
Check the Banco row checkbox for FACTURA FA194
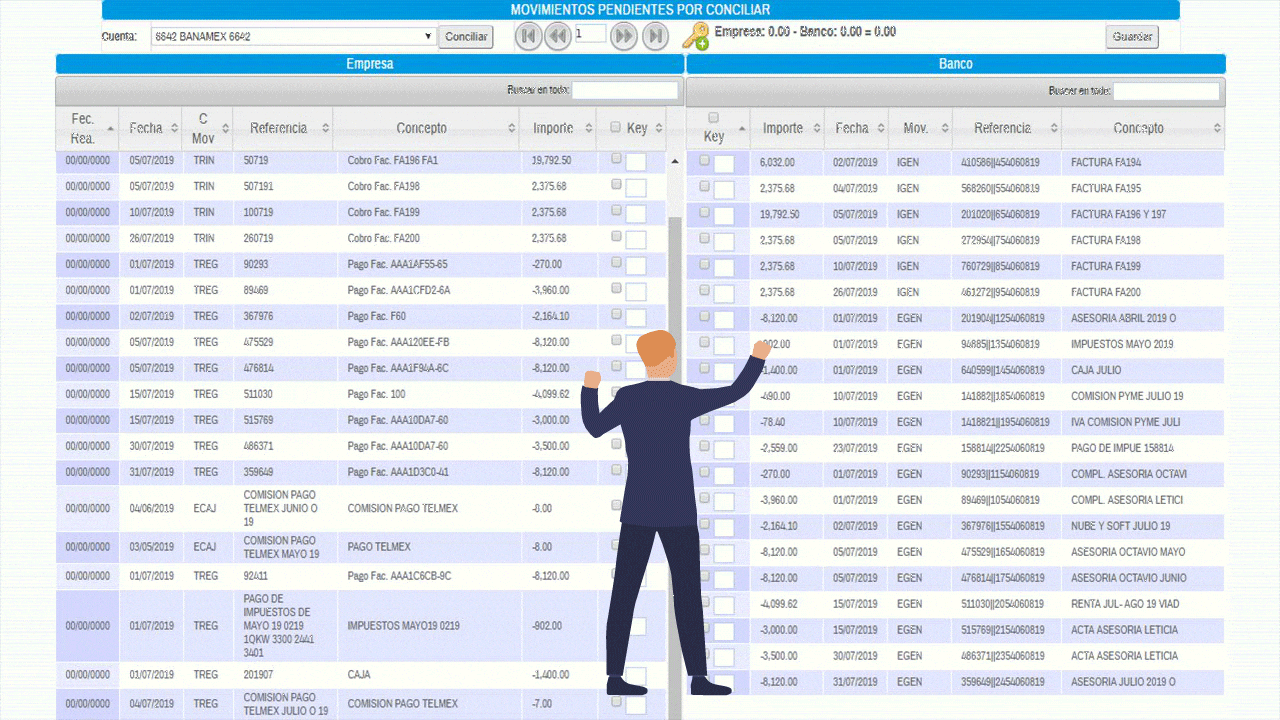click(x=705, y=160)
